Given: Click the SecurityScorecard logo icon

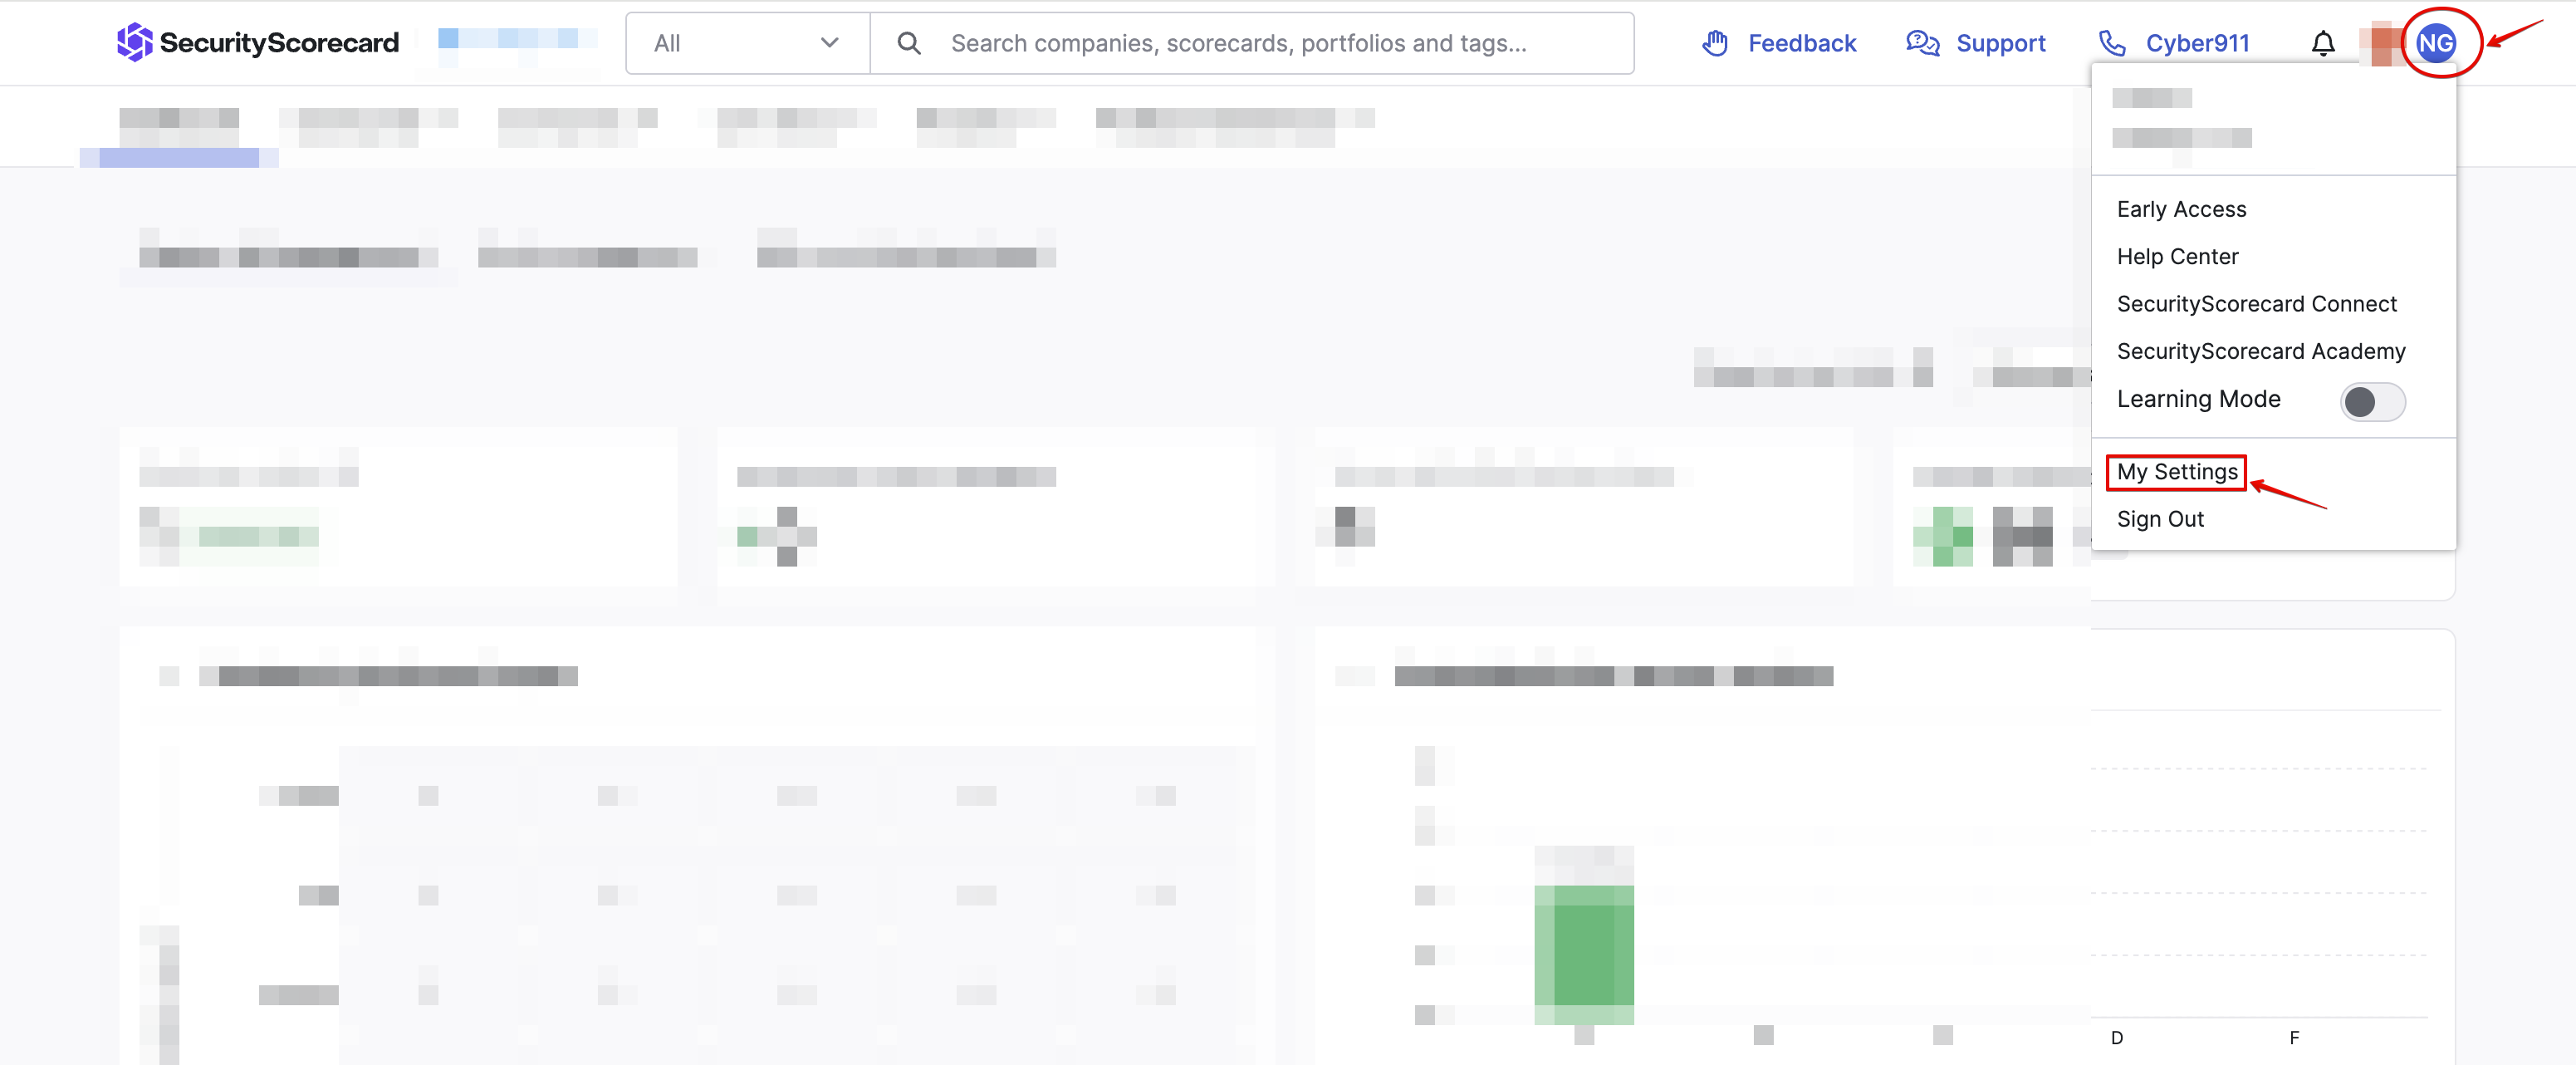Looking at the screenshot, I should 134,42.
